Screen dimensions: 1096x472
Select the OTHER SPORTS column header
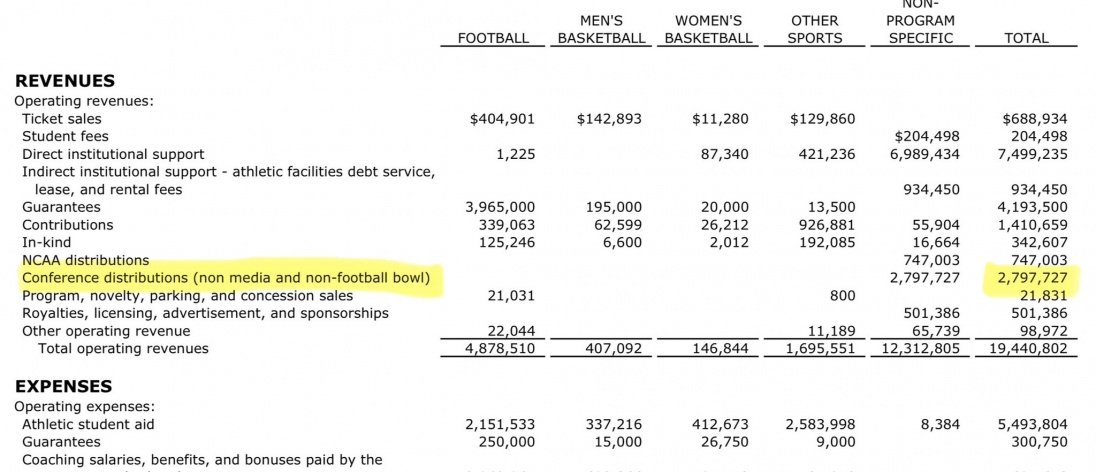(815, 29)
